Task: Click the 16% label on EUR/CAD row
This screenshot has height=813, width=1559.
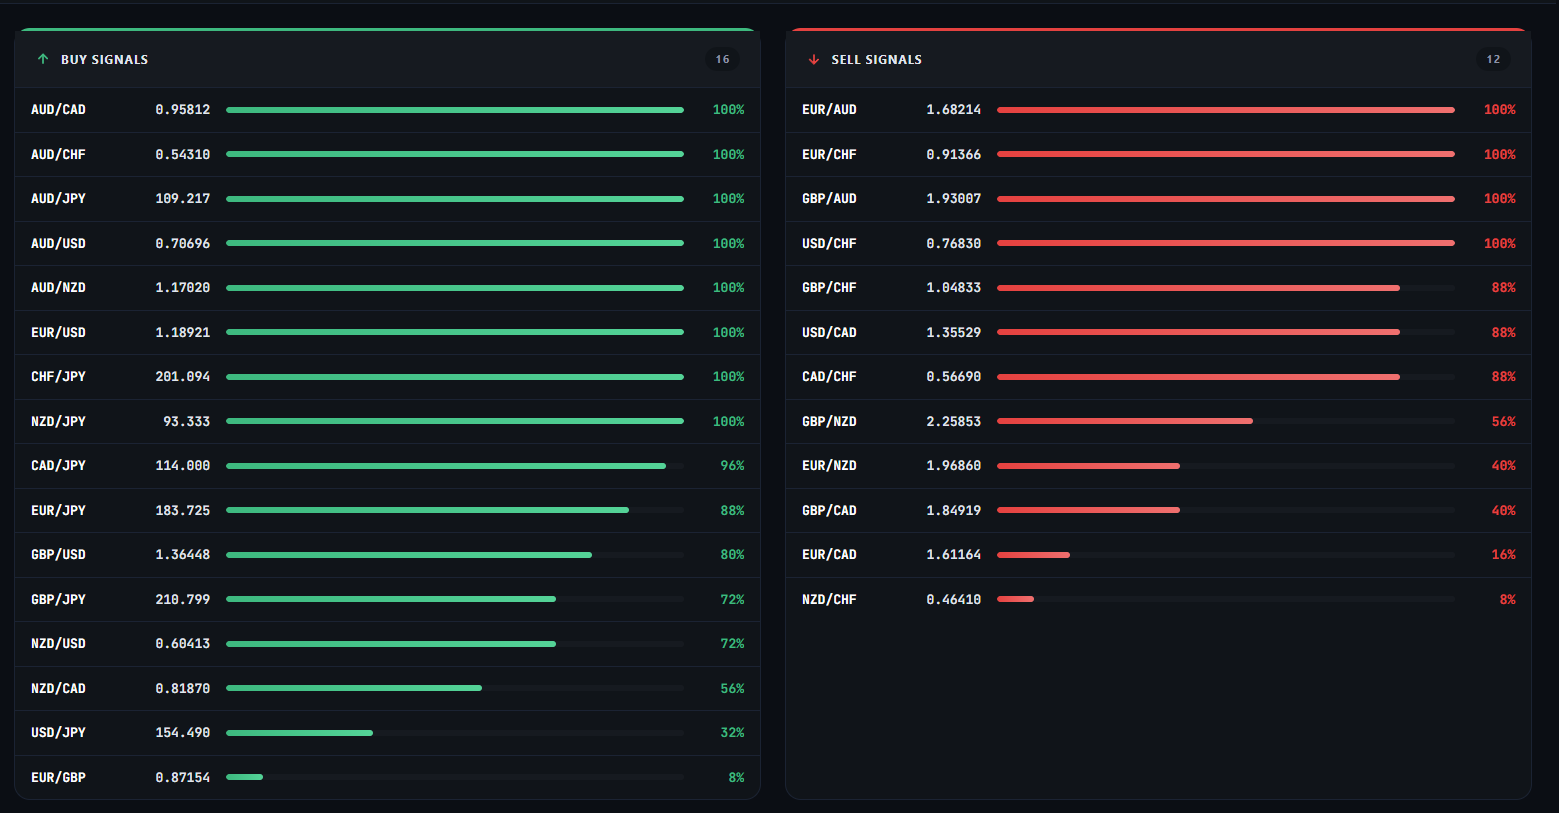Action: point(1503,555)
